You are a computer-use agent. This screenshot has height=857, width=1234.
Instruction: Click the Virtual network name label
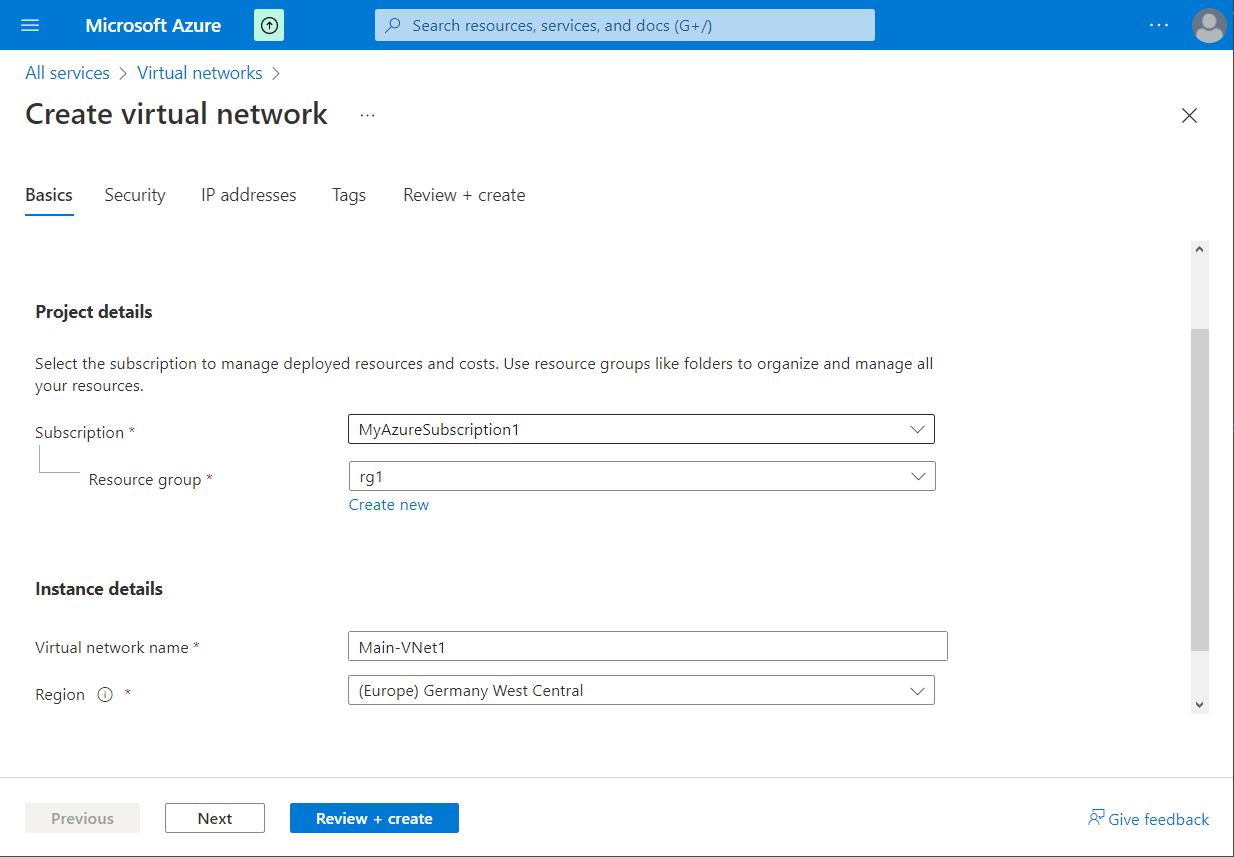pyautogui.click(x=112, y=648)
